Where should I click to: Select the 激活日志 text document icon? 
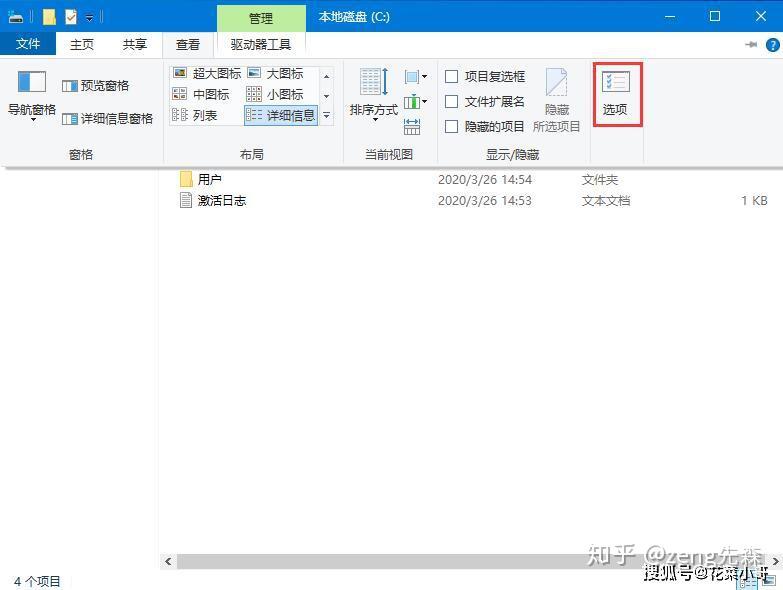186,200
